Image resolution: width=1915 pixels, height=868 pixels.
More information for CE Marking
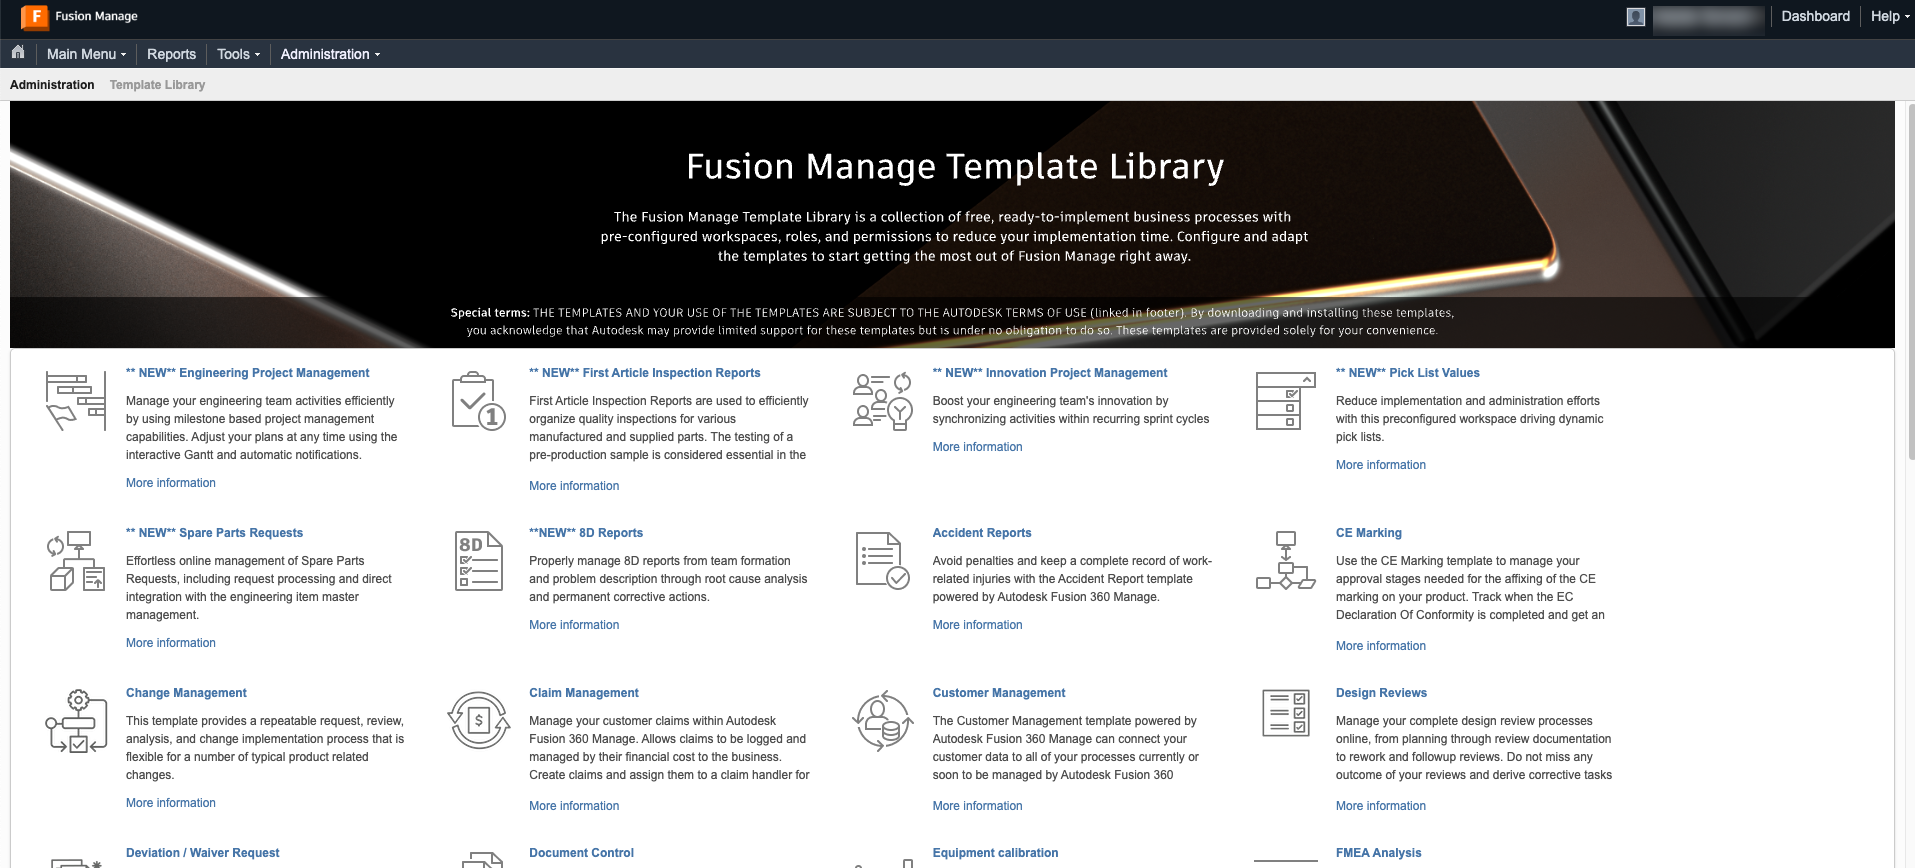pyautogui.click(x=1381, y=646)
